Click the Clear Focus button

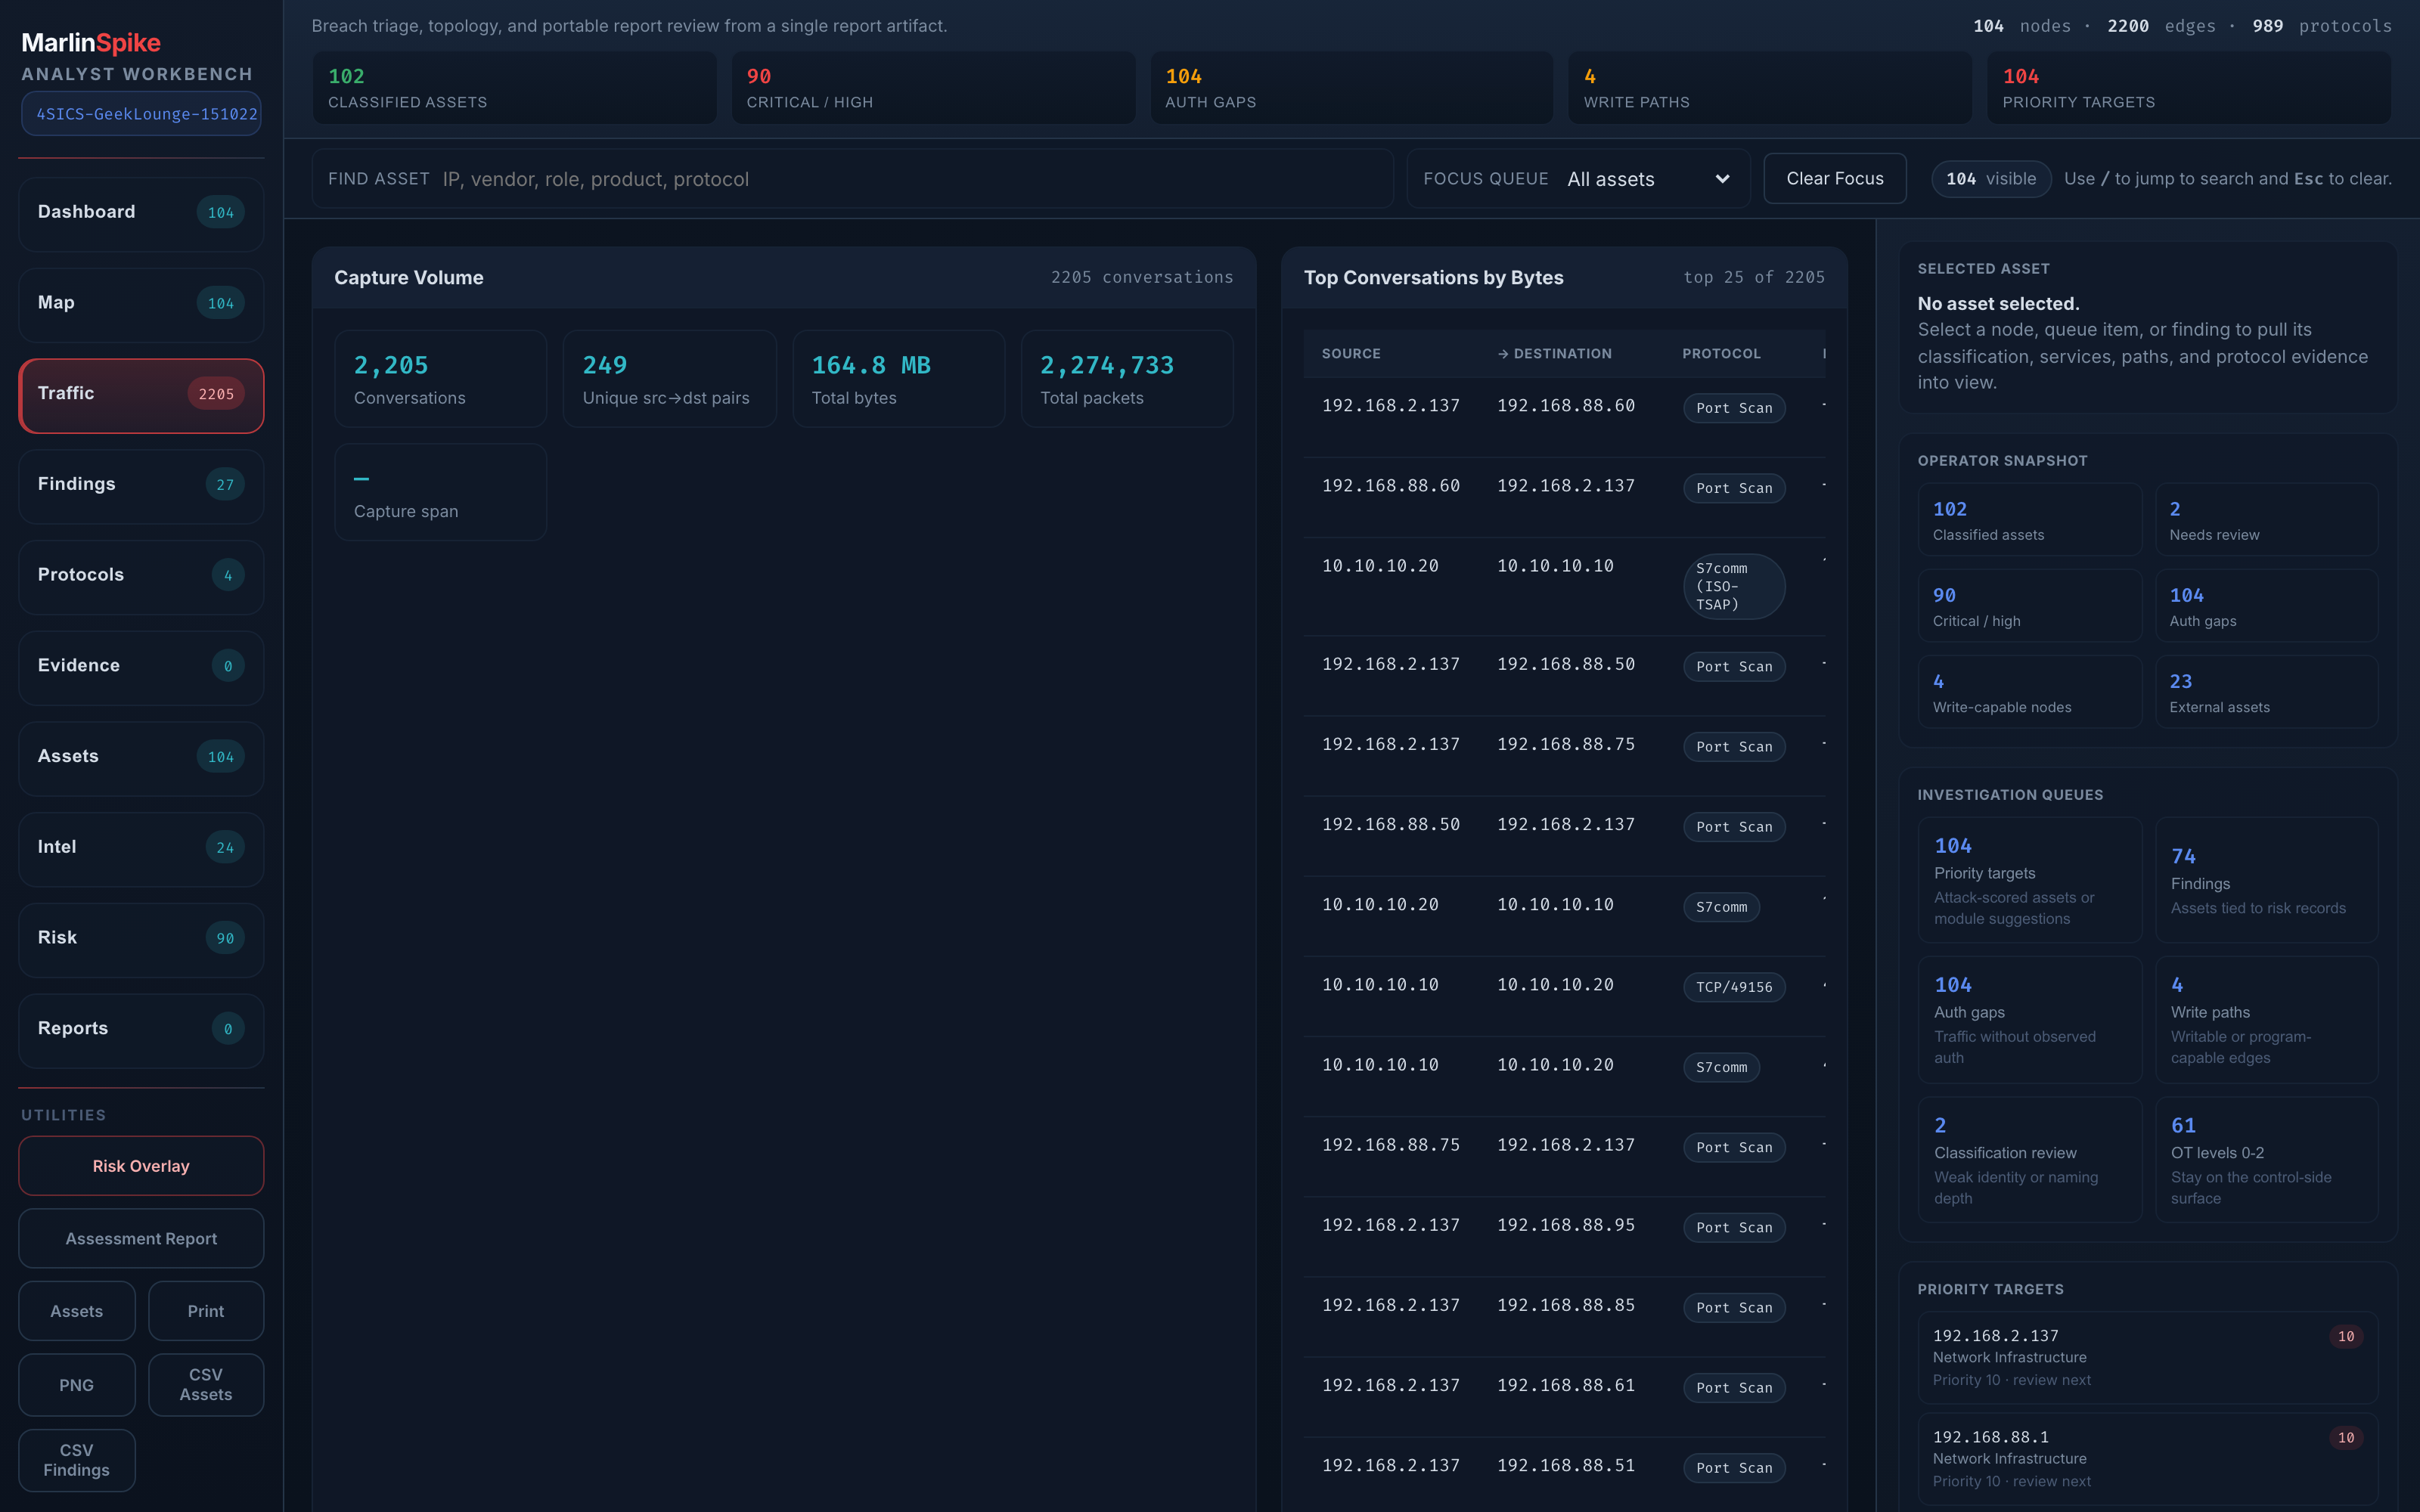point(1835,179)
